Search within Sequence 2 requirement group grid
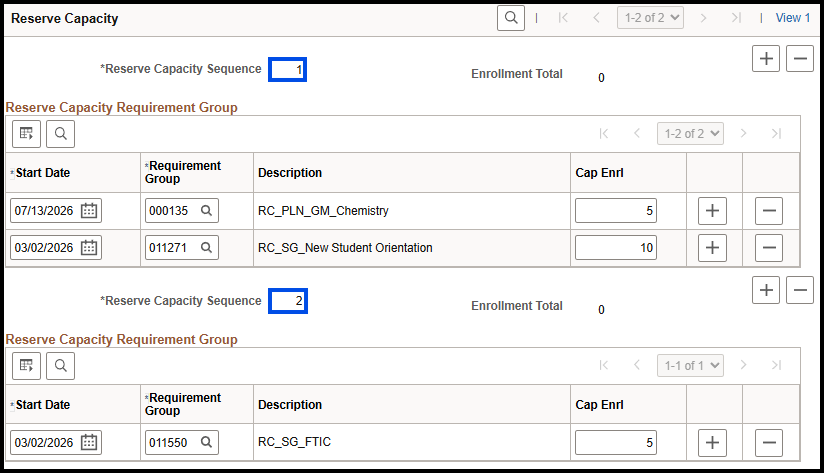Viewport: 824px width, 473px height. coord(60,365)
